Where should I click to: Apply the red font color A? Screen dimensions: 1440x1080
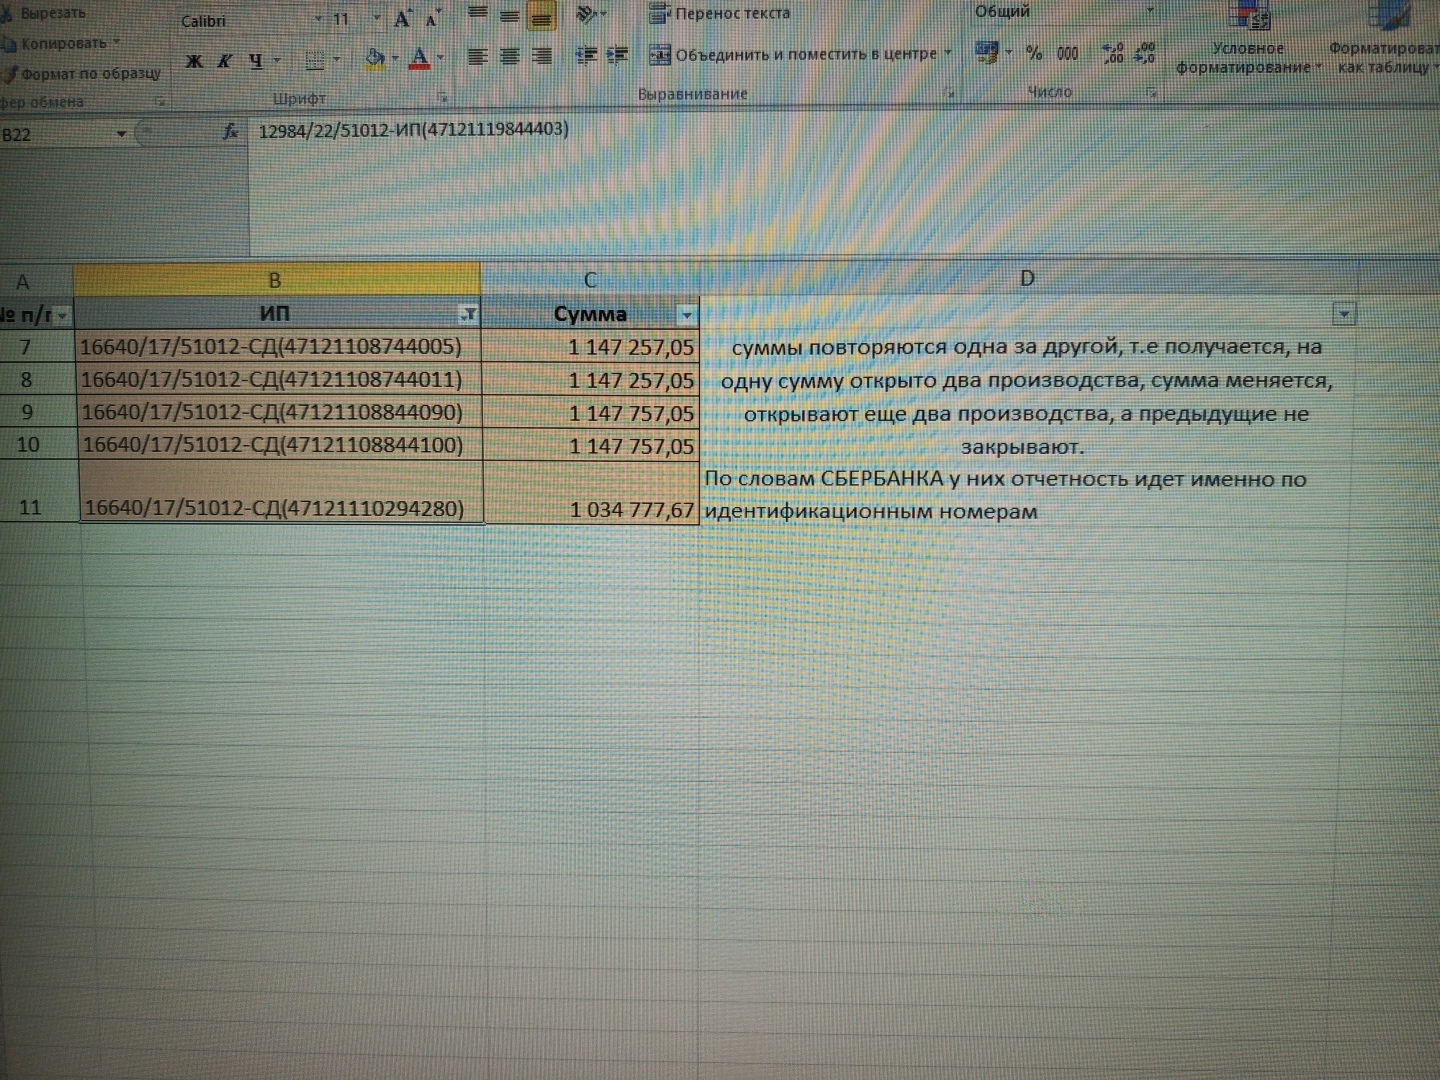[419, 58]
